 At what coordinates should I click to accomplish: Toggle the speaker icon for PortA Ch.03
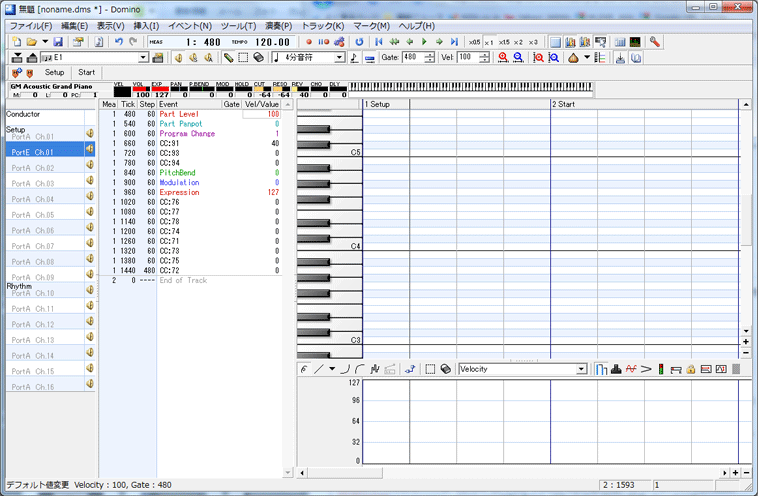tap(89, 182)
